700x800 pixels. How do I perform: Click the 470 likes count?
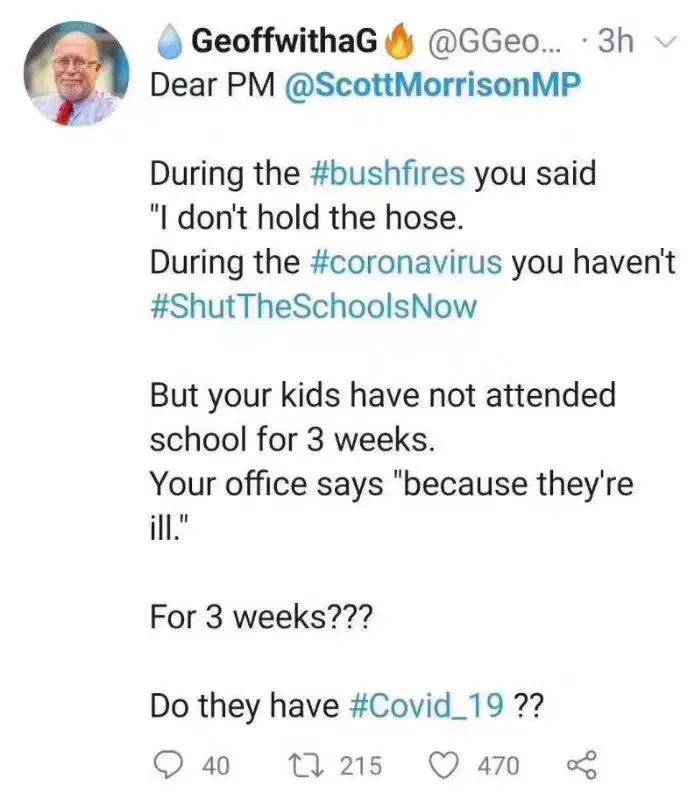tap(497, 767)
